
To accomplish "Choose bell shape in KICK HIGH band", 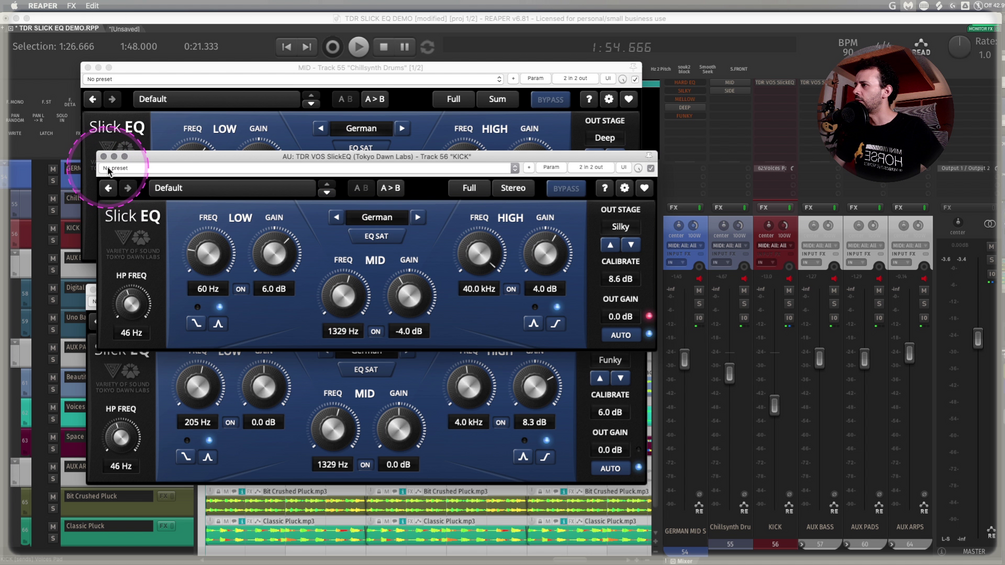I will point(533,323).
